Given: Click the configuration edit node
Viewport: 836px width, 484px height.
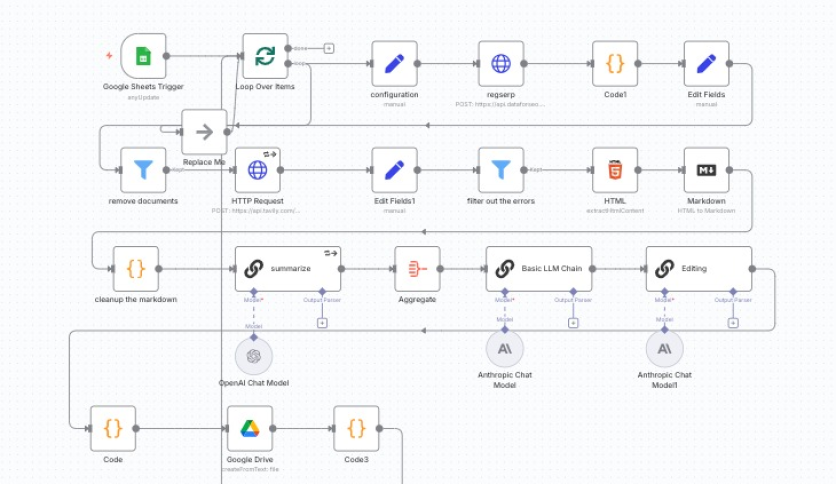Looking at the screenshot, I should coord(394,63).
